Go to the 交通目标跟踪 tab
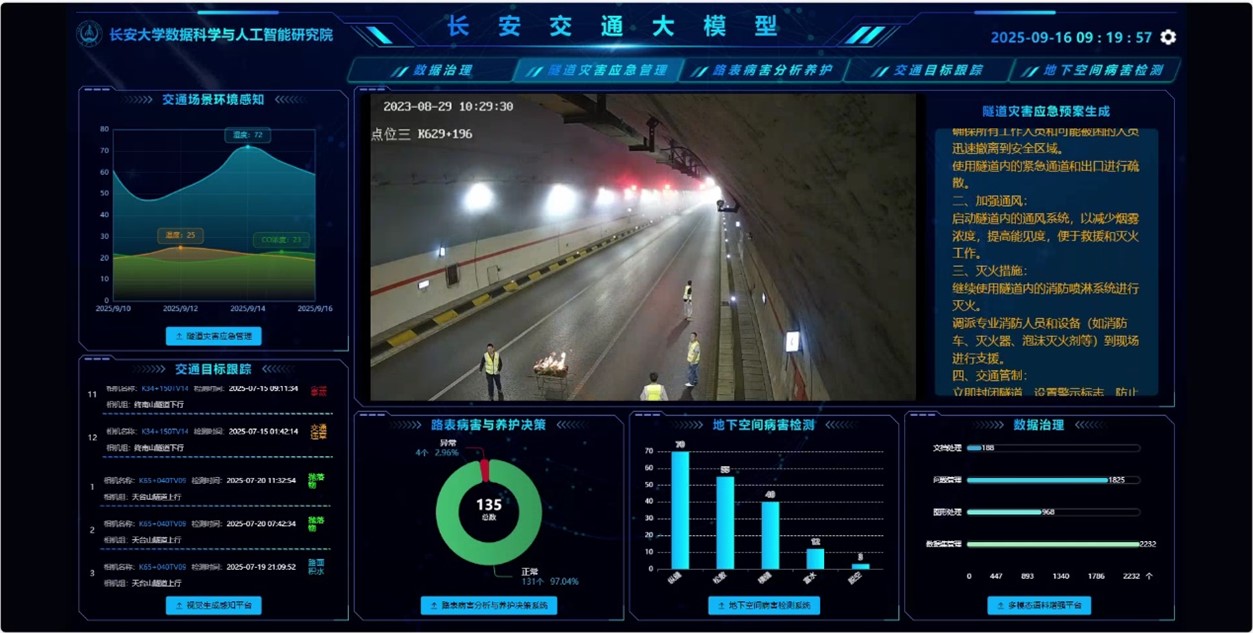The width and height of the screenshot is (1253, 633). [x=929, y=70]
